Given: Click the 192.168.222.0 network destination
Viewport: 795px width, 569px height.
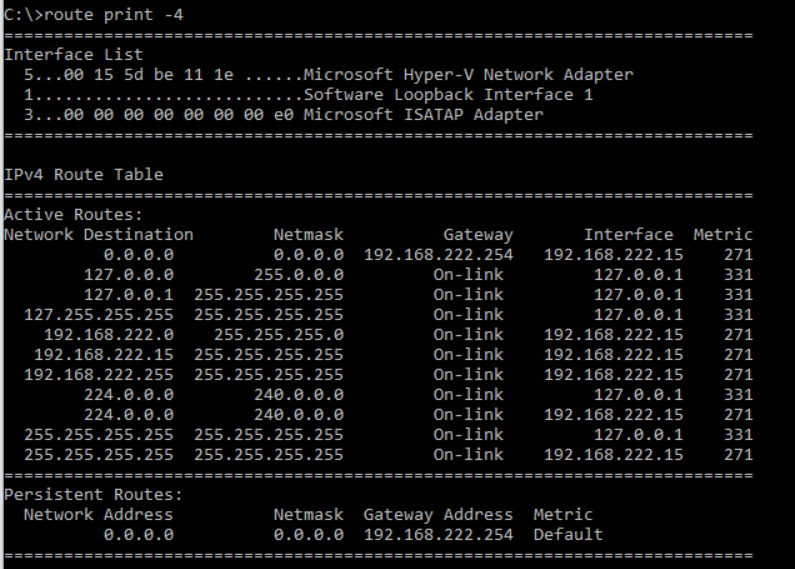Looking at the screenshot, I should pos(109,335).
